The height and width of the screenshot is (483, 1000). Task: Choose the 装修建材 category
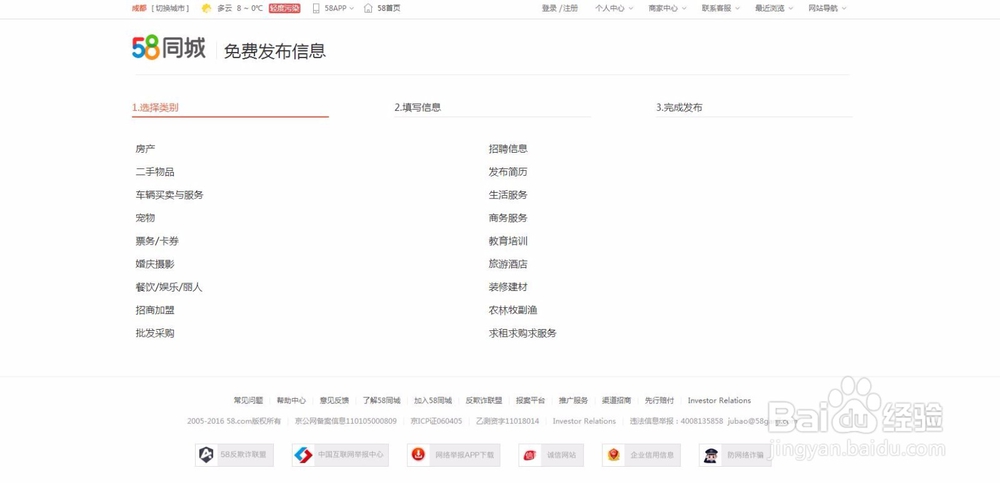tap(508, 287)
